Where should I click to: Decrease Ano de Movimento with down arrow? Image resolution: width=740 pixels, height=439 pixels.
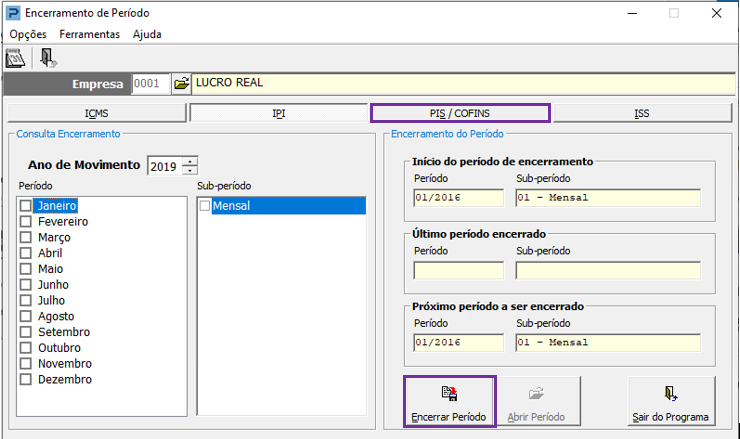(x=190, y=170)
